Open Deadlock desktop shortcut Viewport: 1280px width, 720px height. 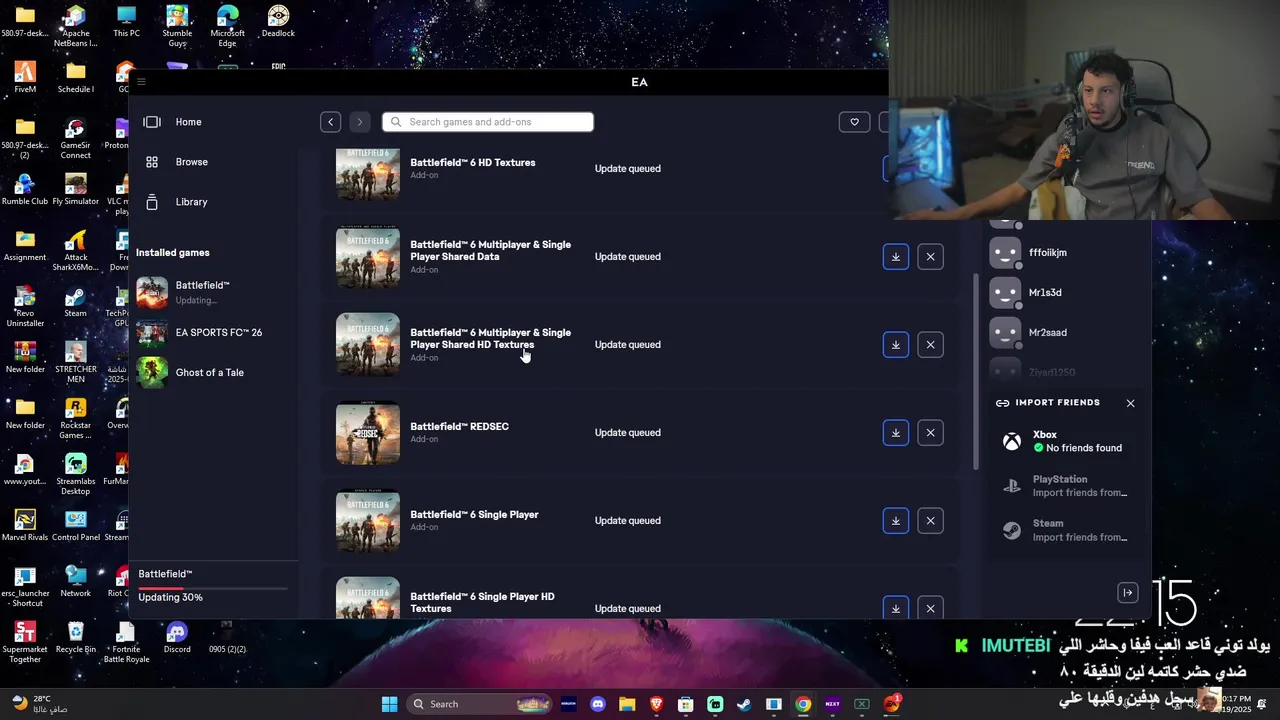(278, 22)
